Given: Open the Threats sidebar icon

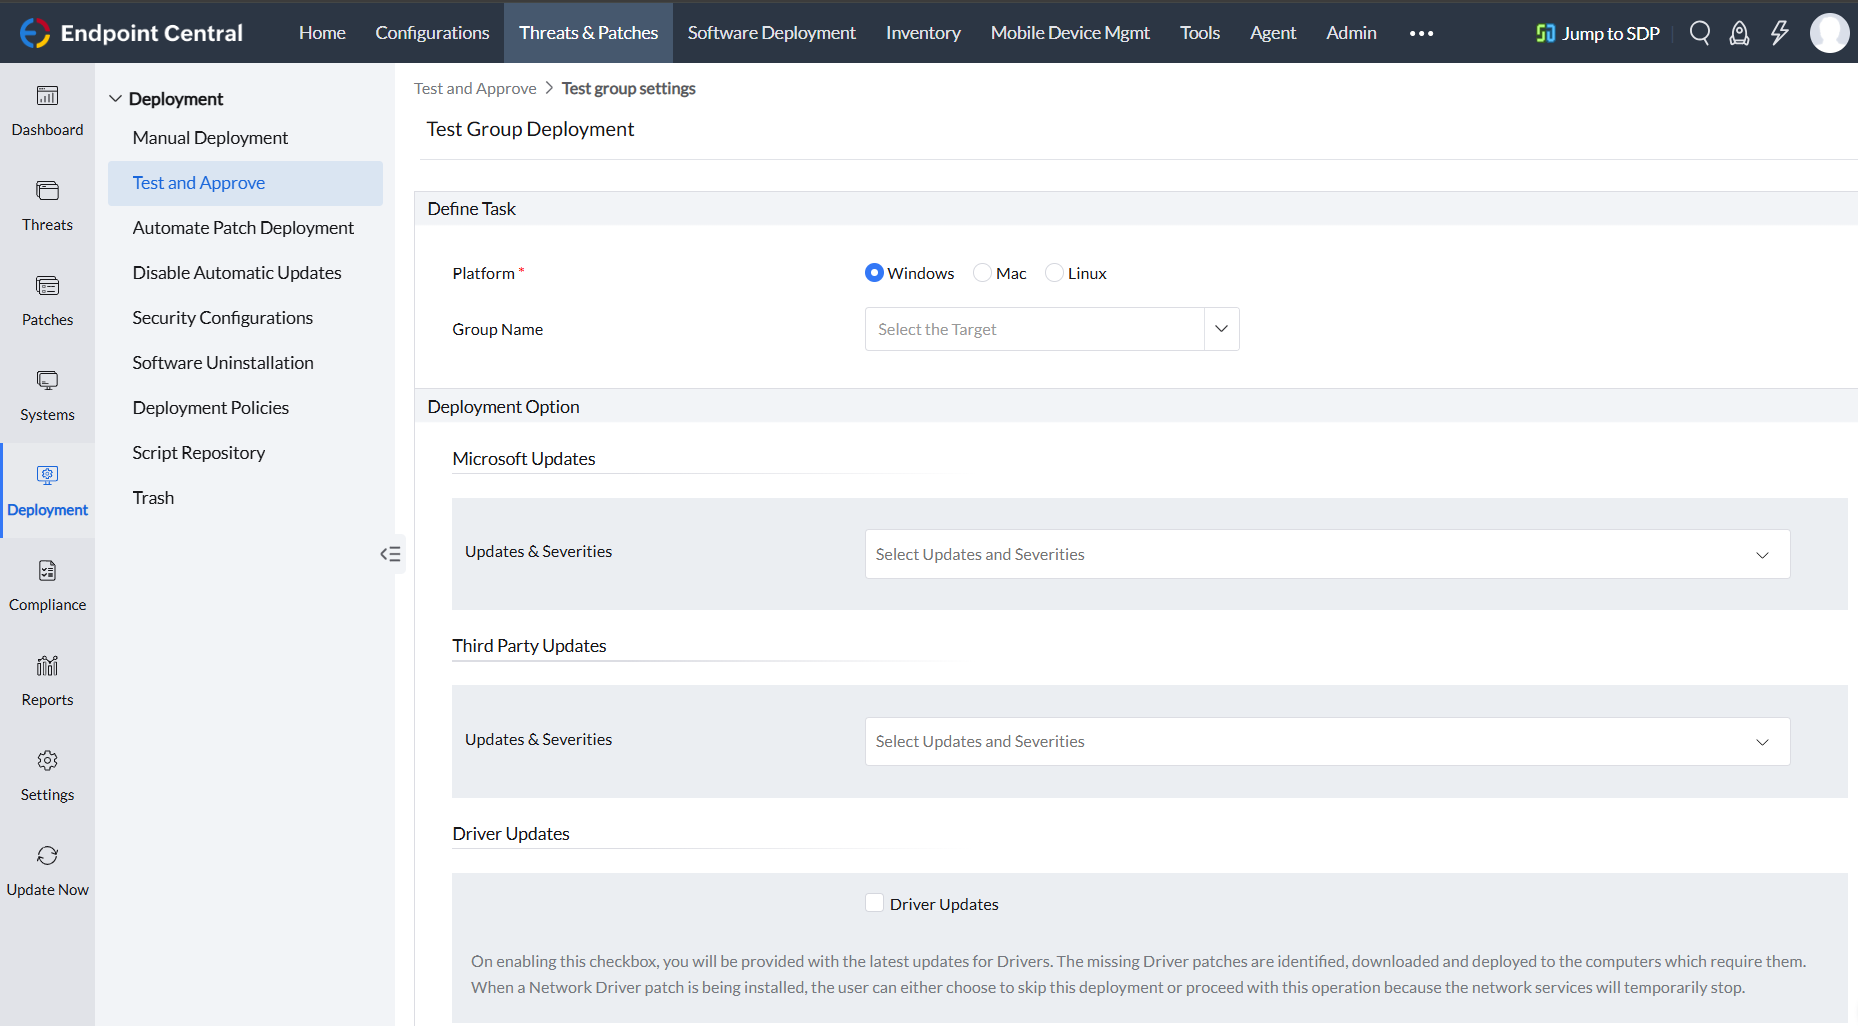Looking at the screenshot, I should pos(47,191).
